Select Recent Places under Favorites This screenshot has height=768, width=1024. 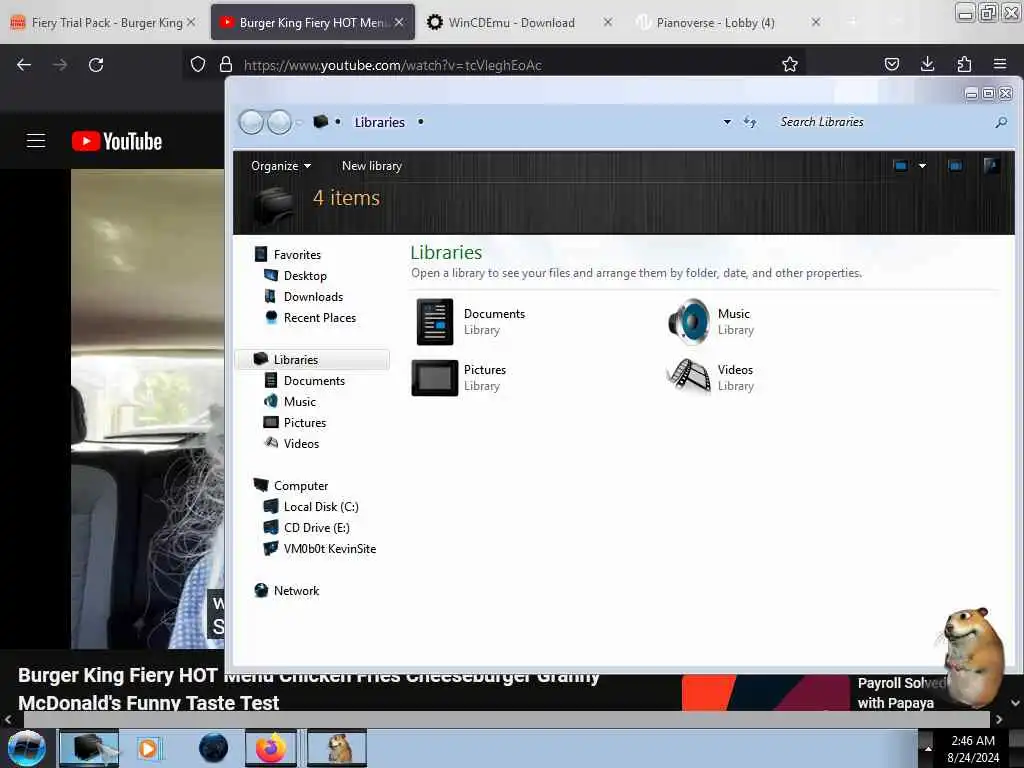[x=310, y=317]
